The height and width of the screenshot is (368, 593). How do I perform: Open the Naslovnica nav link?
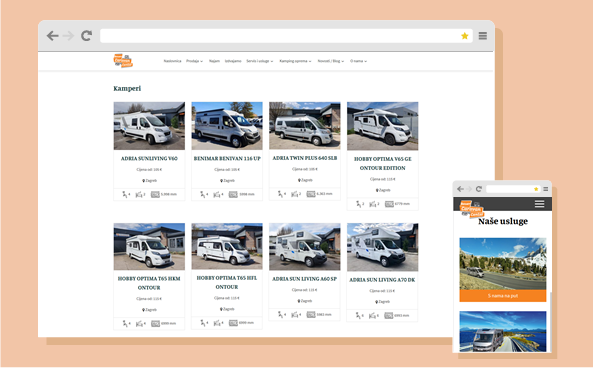[172, 61]
